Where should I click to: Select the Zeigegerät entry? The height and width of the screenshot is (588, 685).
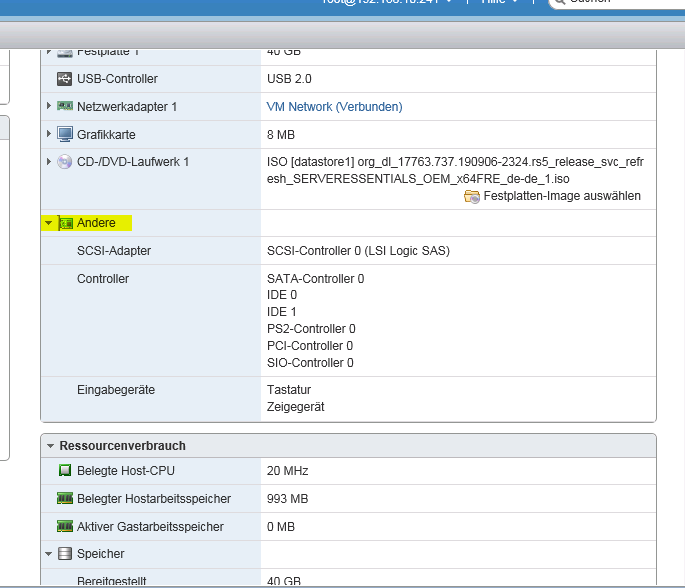295,407
